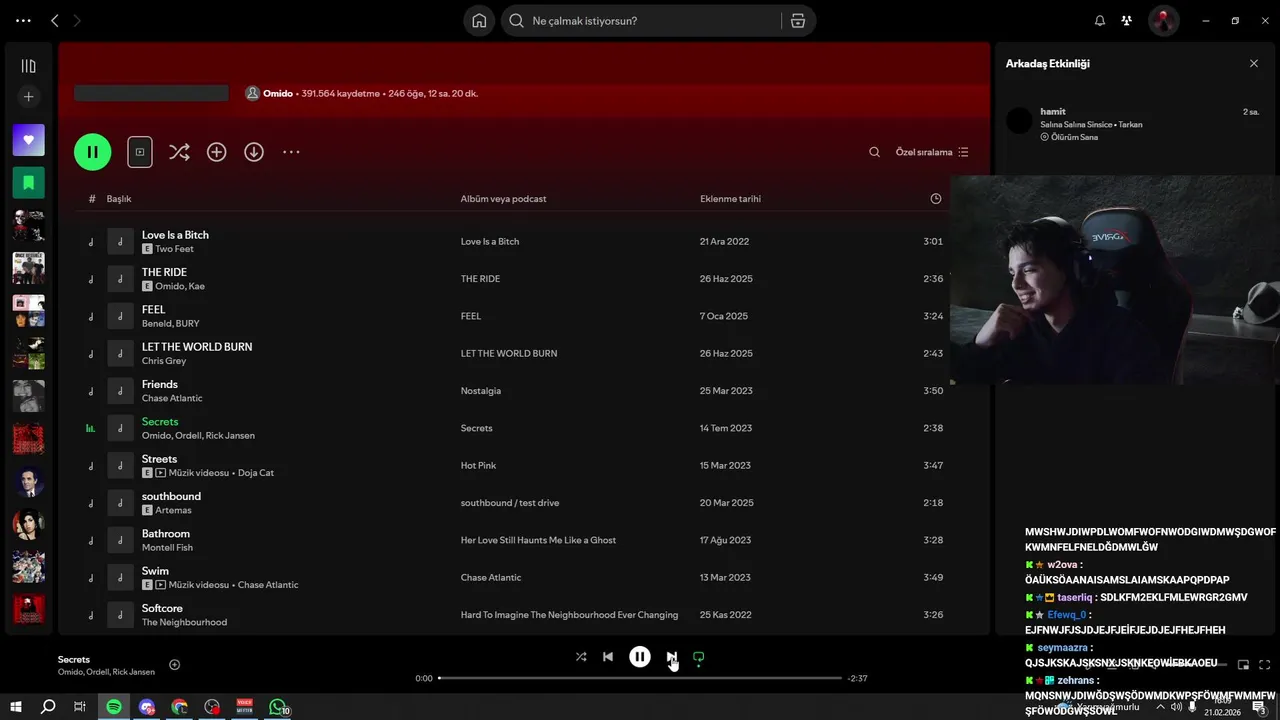Sort by Albüm veya podcast header
1280x720 pixels.
point(503,199)
